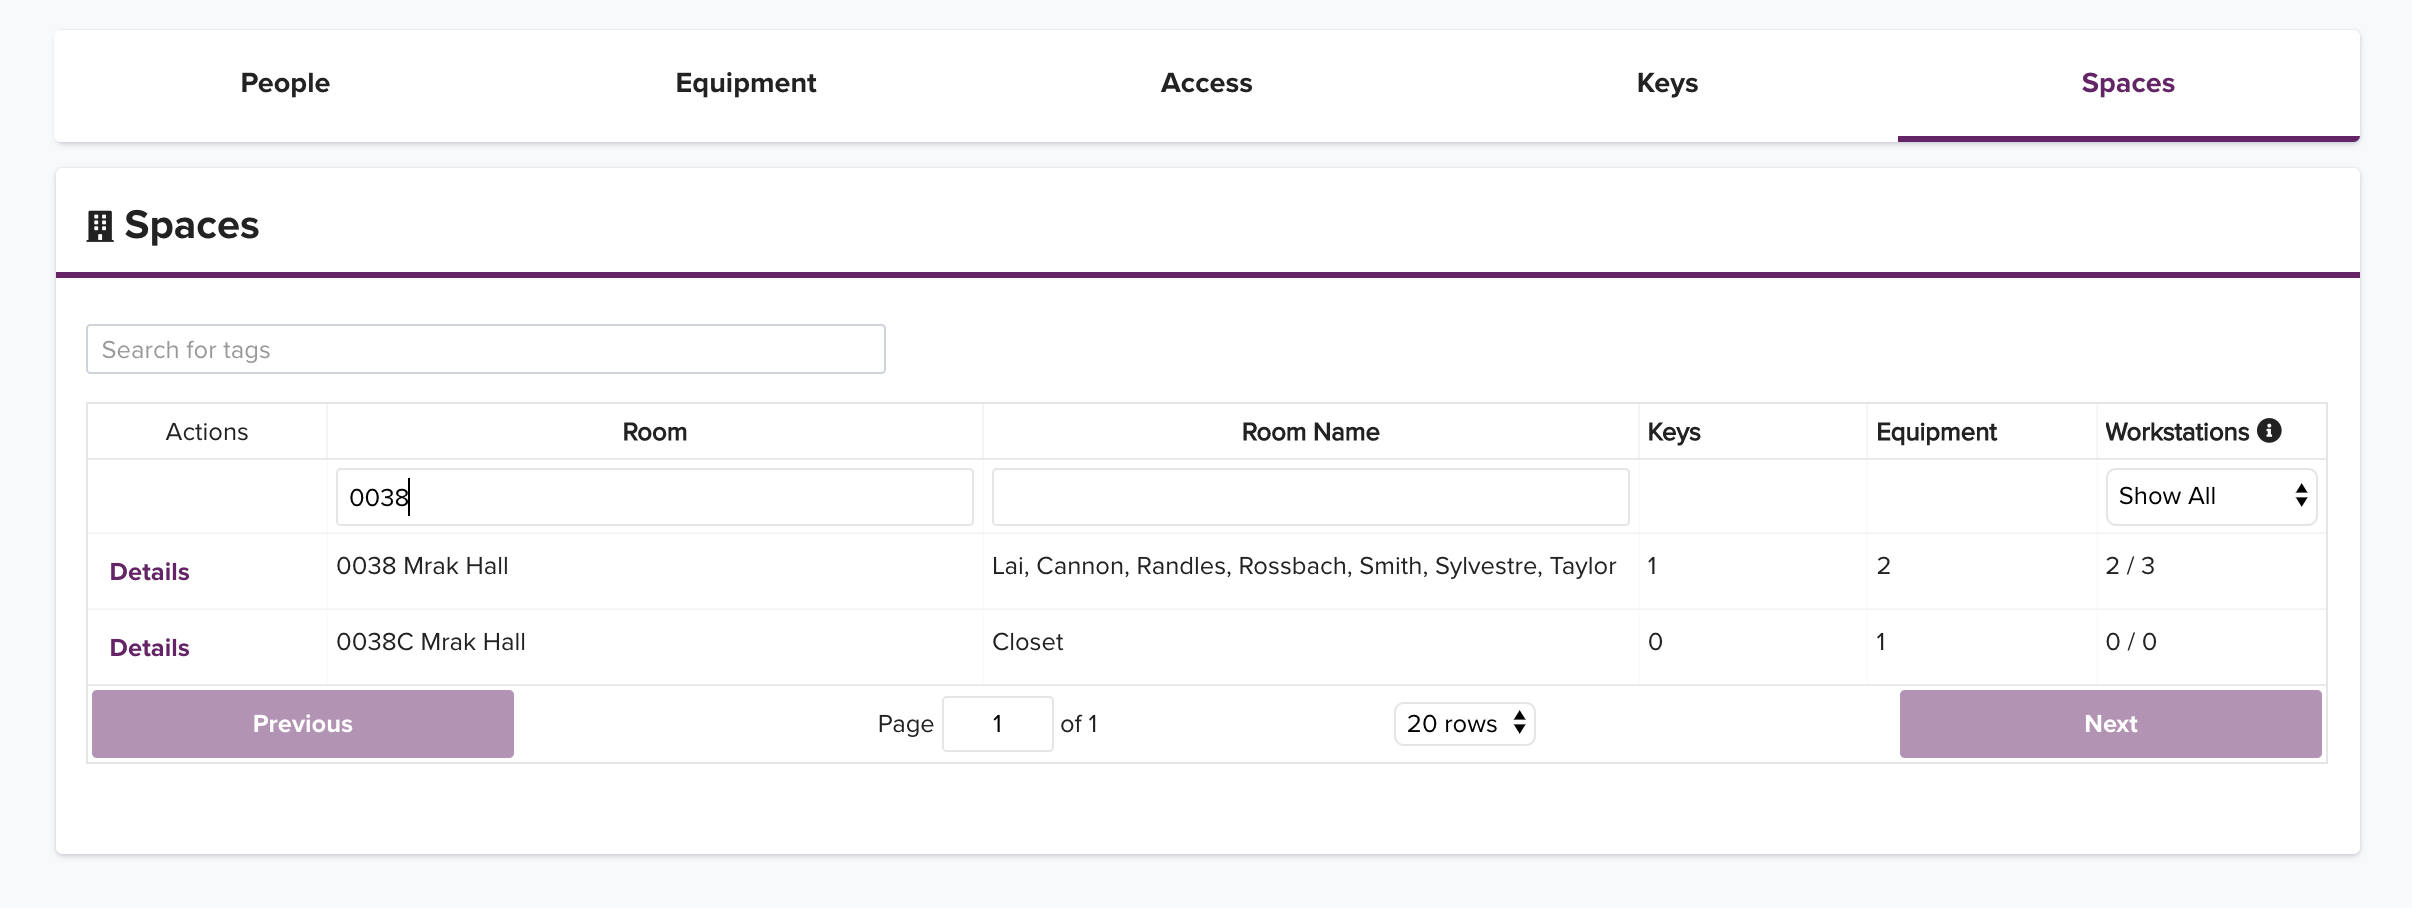The height and width of the screenshot is (908, 2412).
Task: Open the 20 rows page size dropdown
Action: 1465,724
